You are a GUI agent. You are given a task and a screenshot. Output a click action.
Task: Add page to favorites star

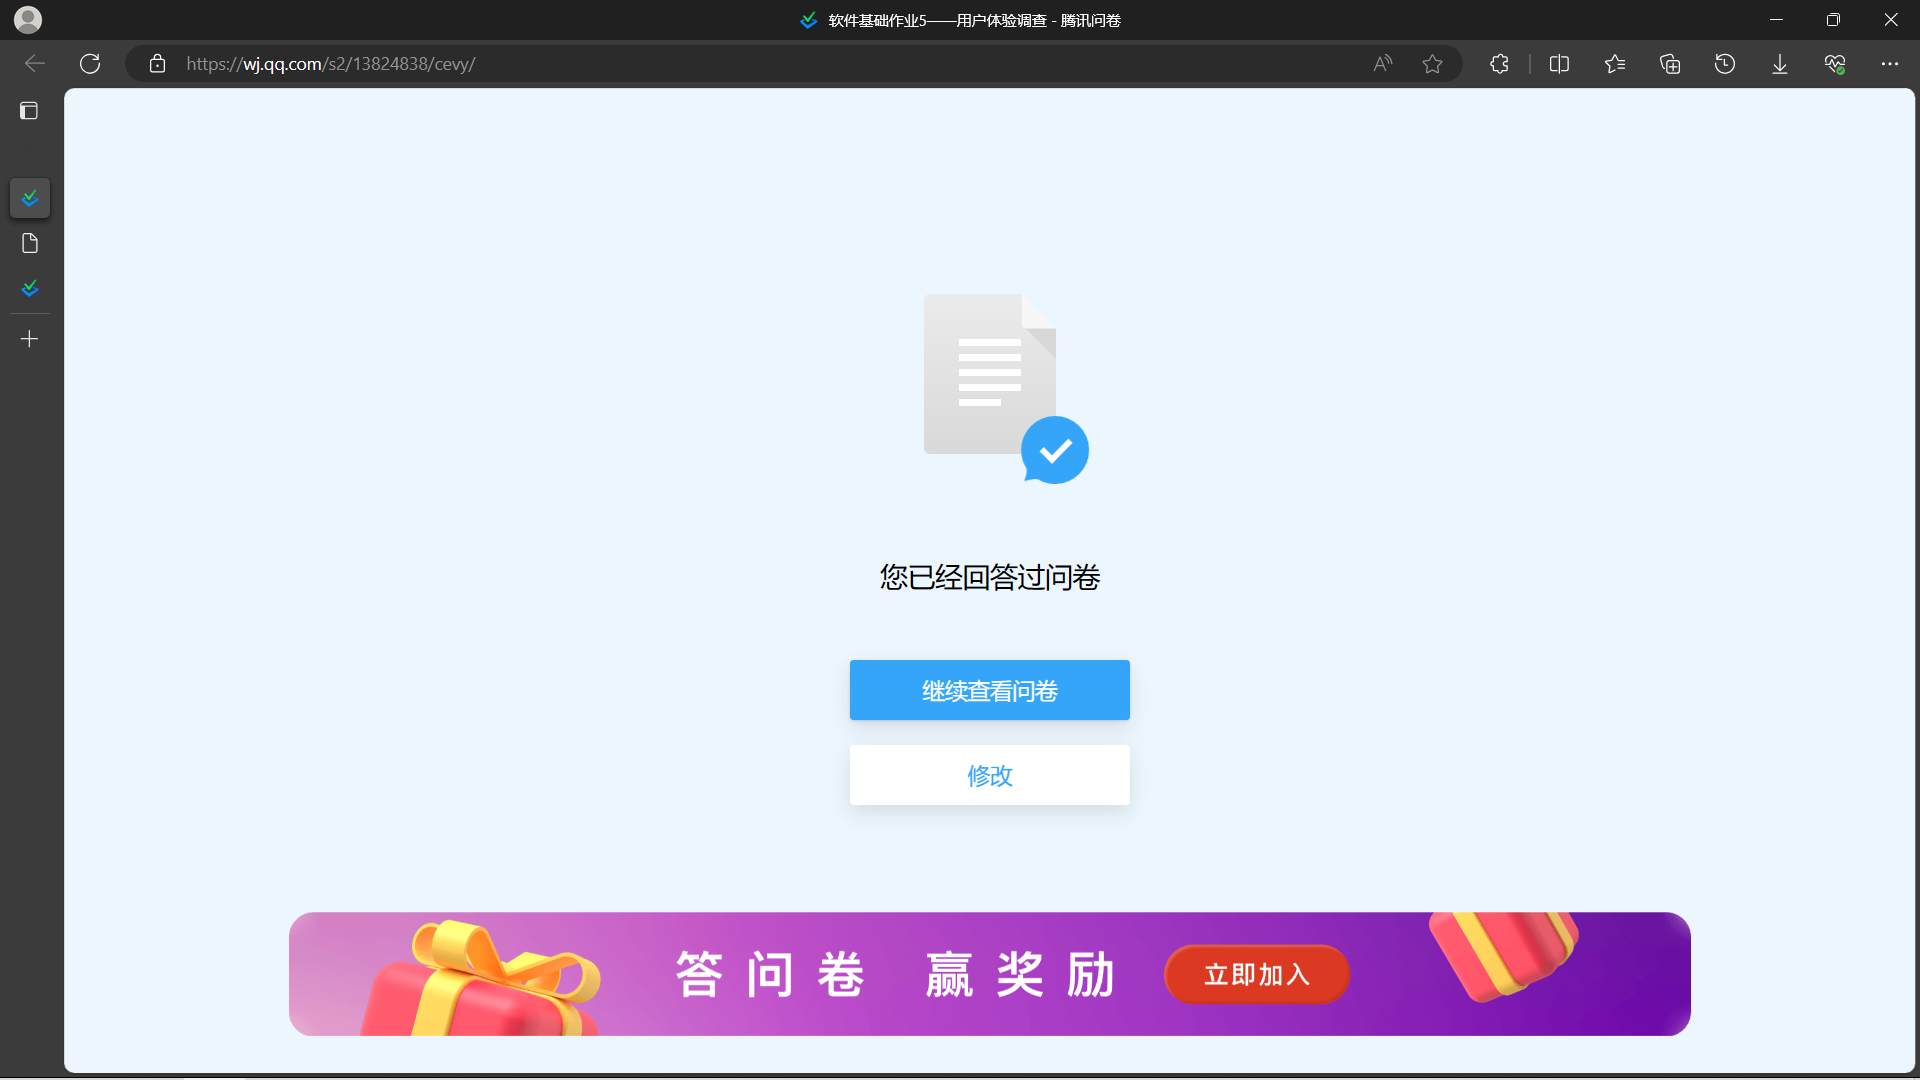pos(1432,64)
